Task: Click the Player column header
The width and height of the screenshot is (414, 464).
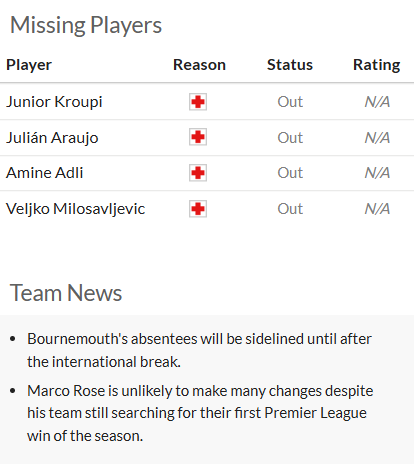Action: click(29, 65)
